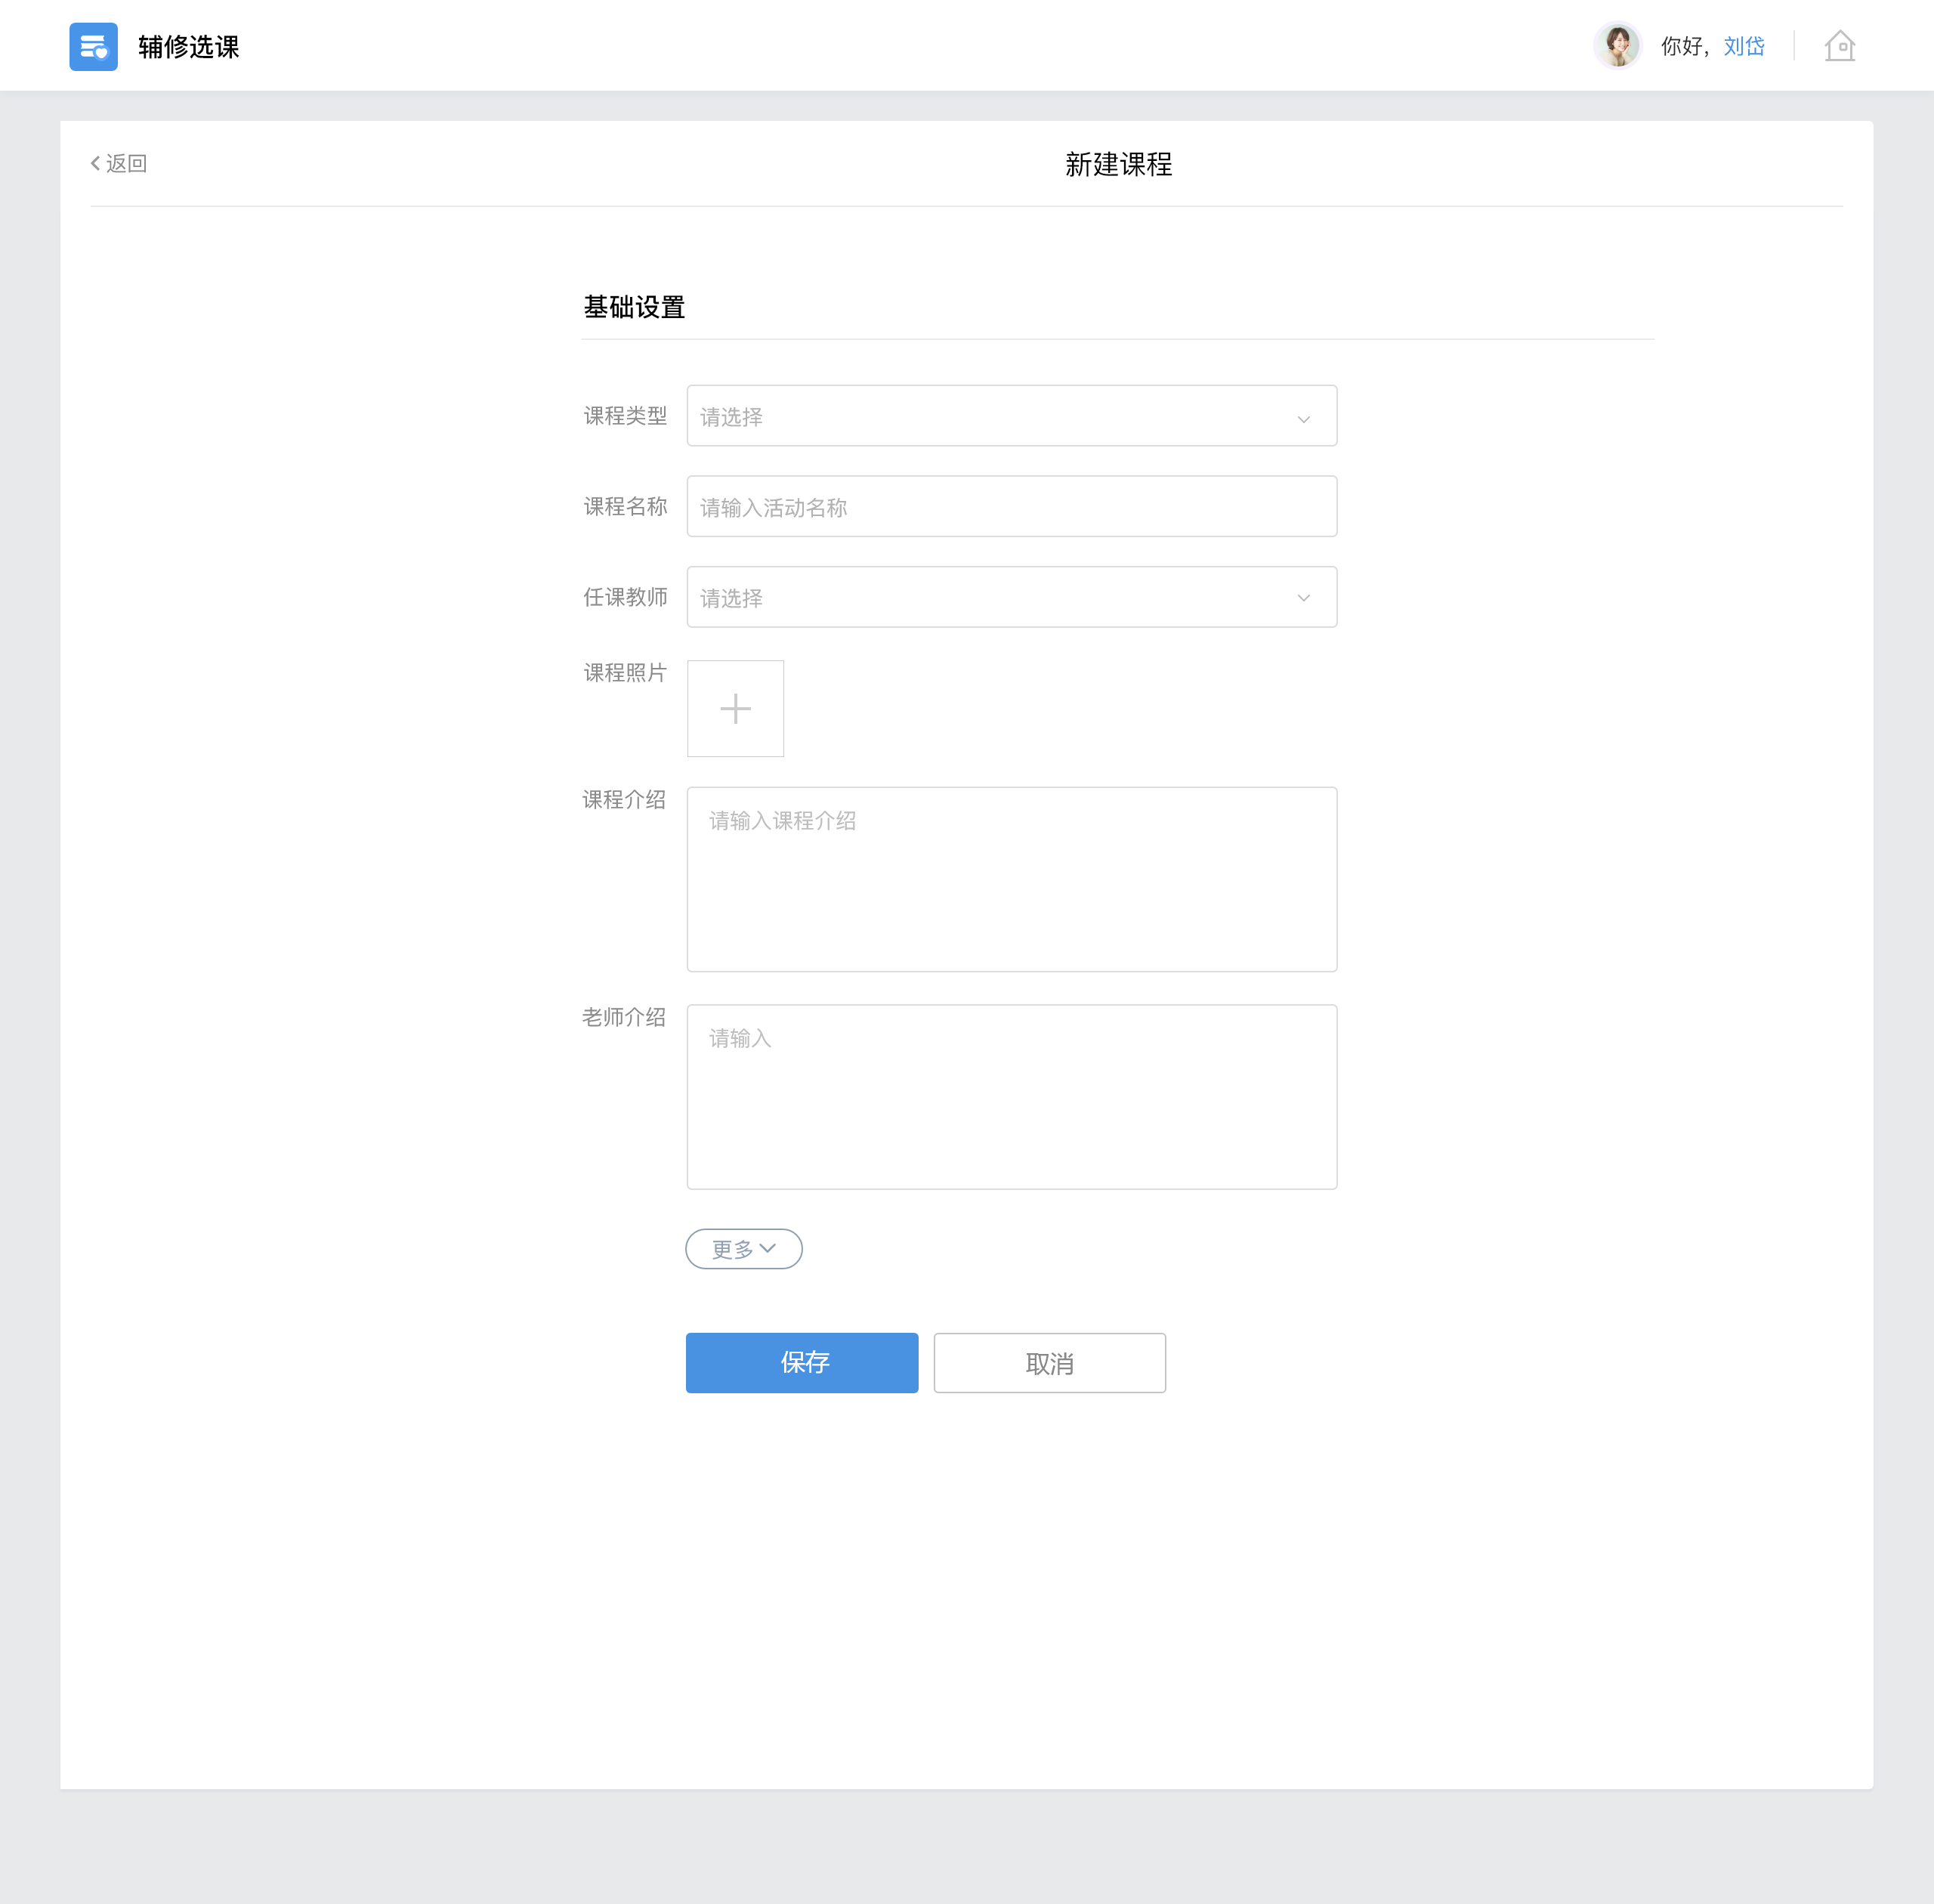
Task: Click the chevron arrow in 任课教师 field
Action: tap(1303, 598)
